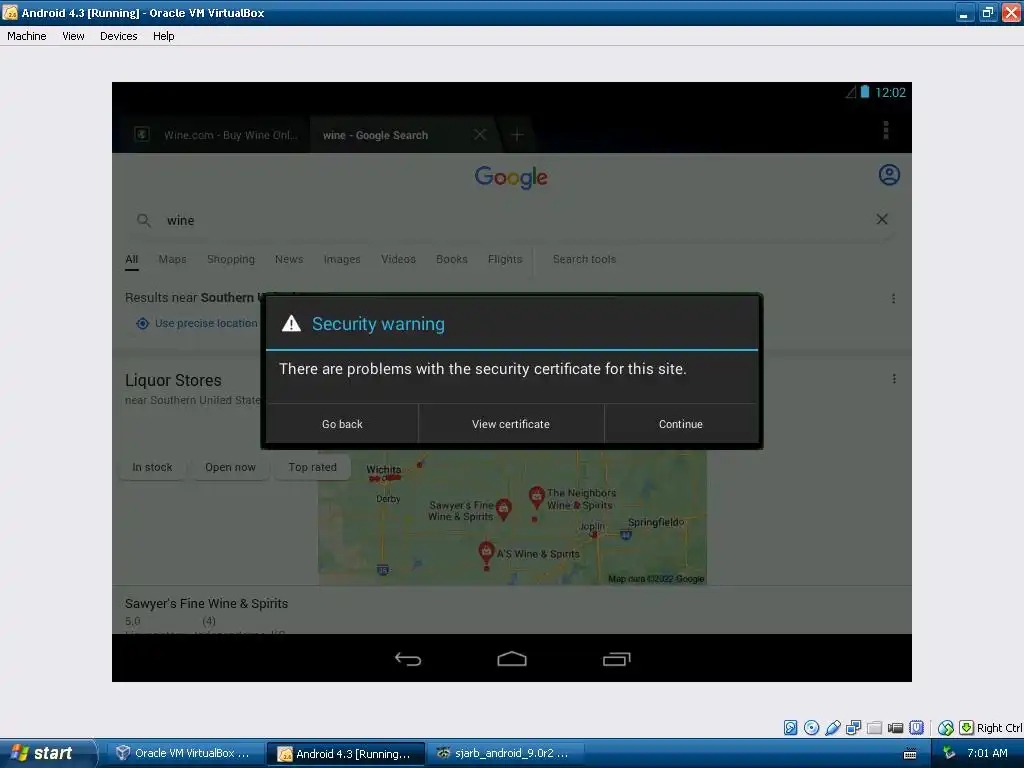Select the News search category
The width and height of the screenshot is (1024, 768).
coord(289,259)
